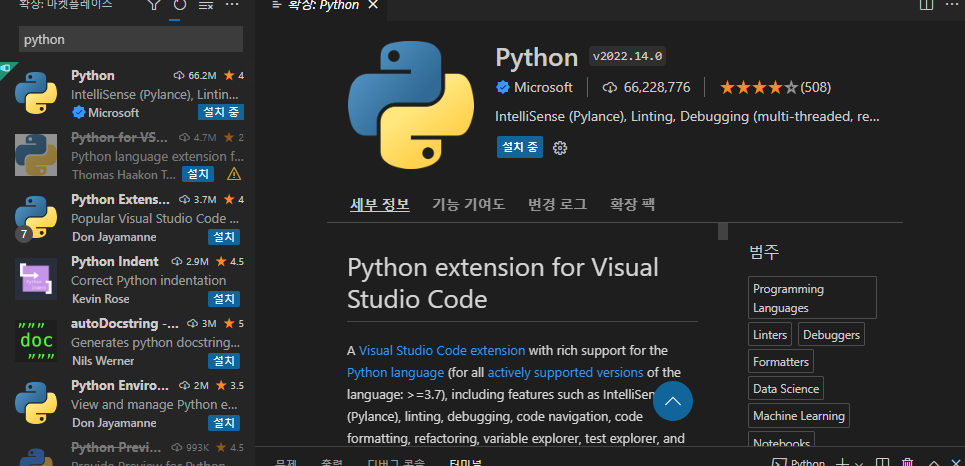Click the green doc autoDocstring icon

tap(36, 340)
